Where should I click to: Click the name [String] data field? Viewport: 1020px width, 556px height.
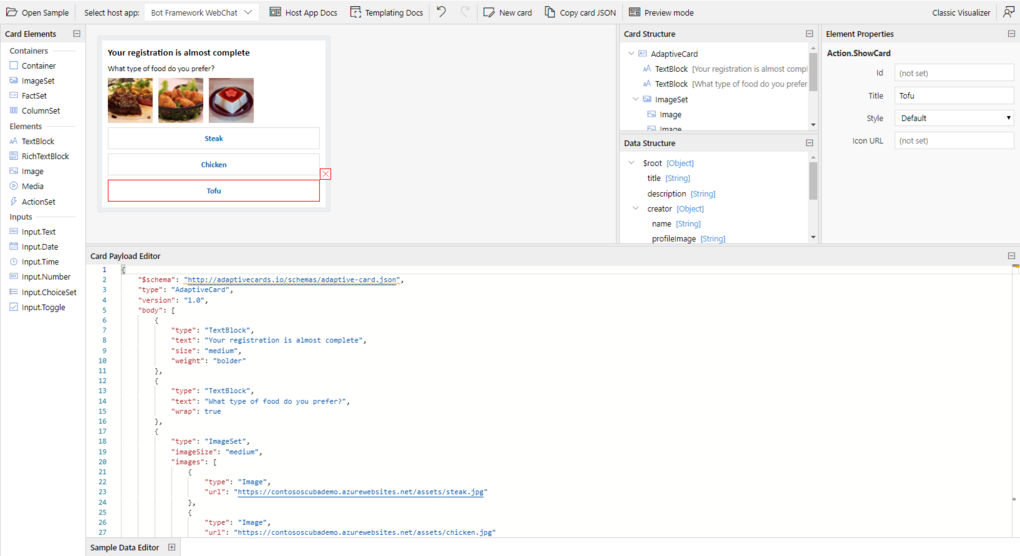[x=676, y=224]
